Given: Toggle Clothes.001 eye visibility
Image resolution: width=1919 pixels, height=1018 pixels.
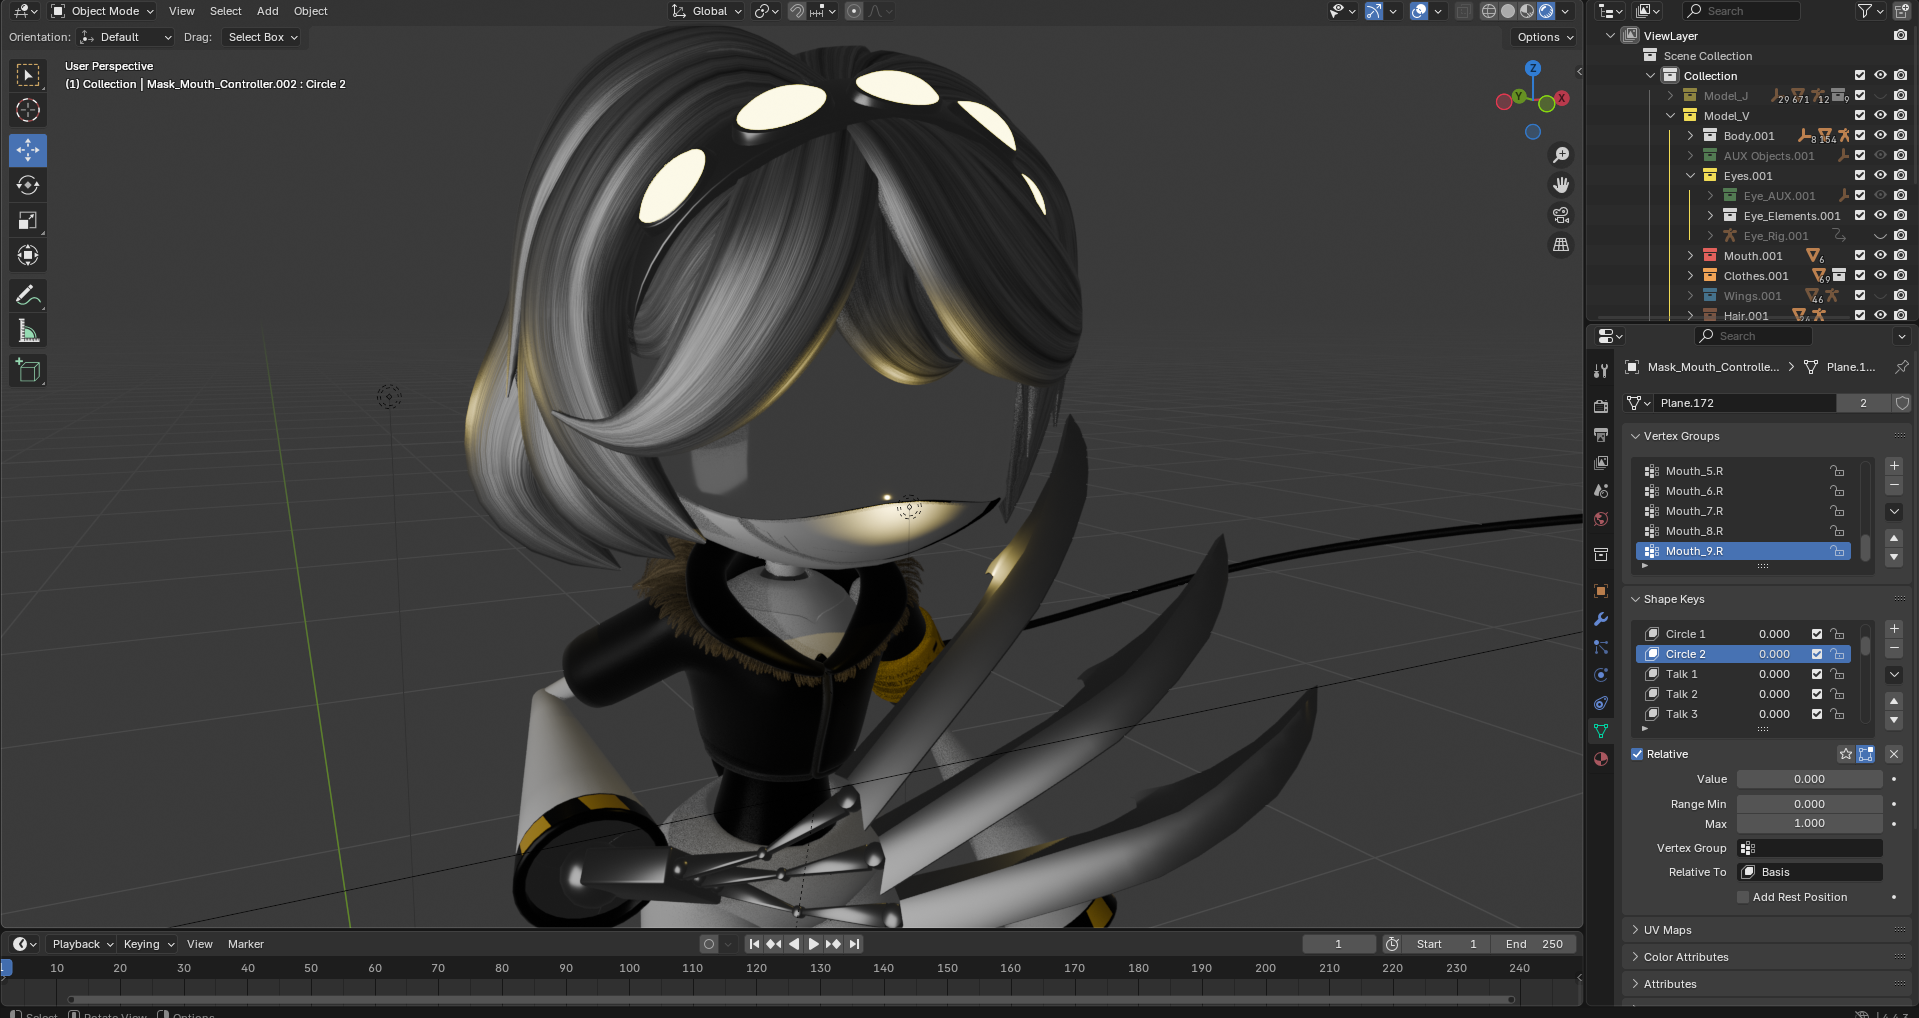Looking at the screenshot, I should 1880,275.
